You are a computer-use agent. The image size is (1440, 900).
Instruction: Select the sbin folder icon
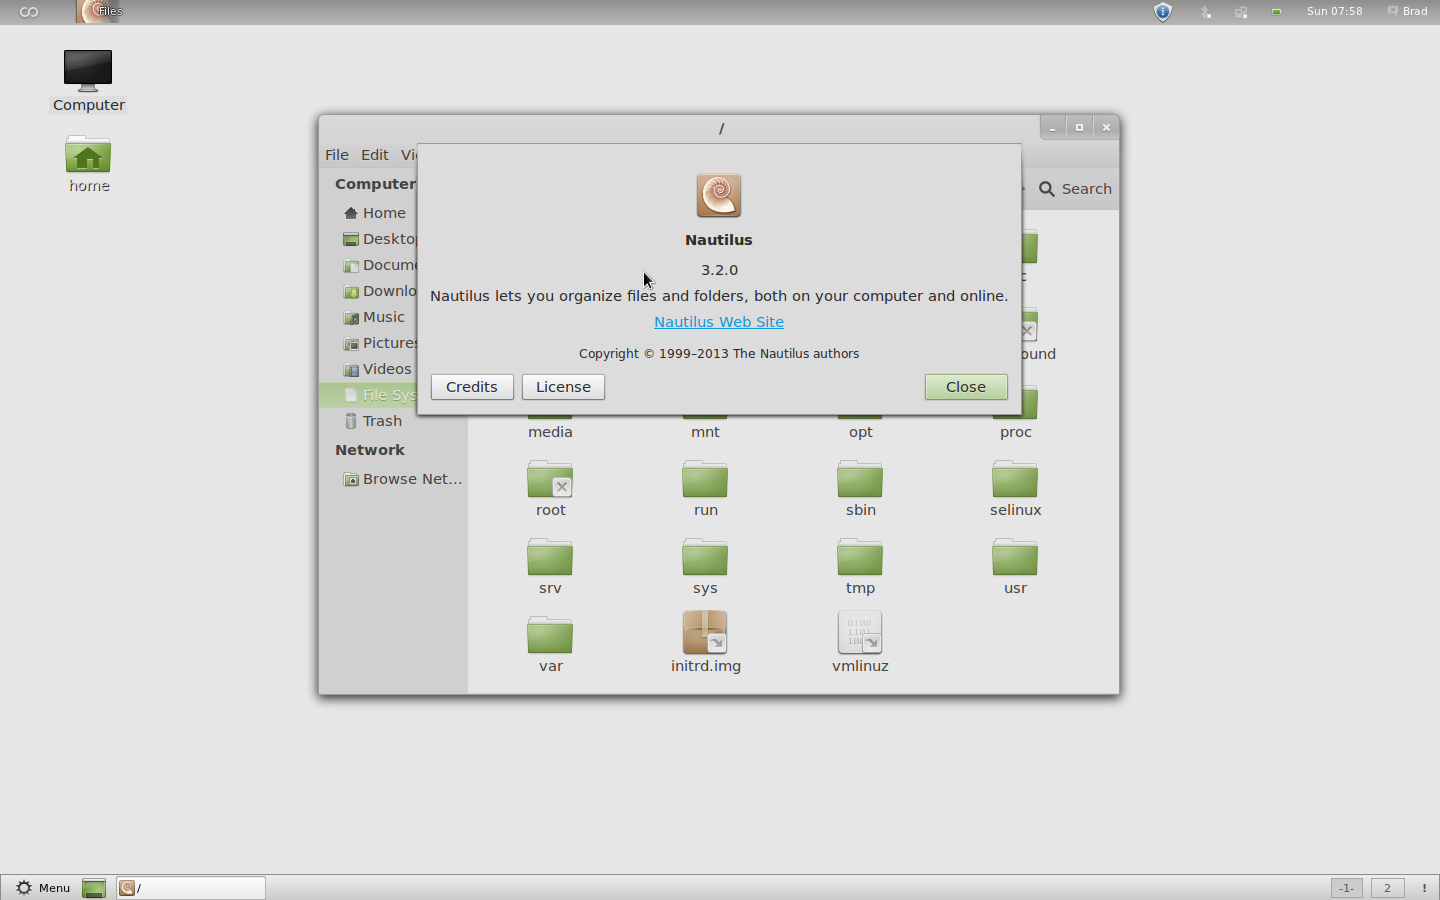click(x=860, y=480)
